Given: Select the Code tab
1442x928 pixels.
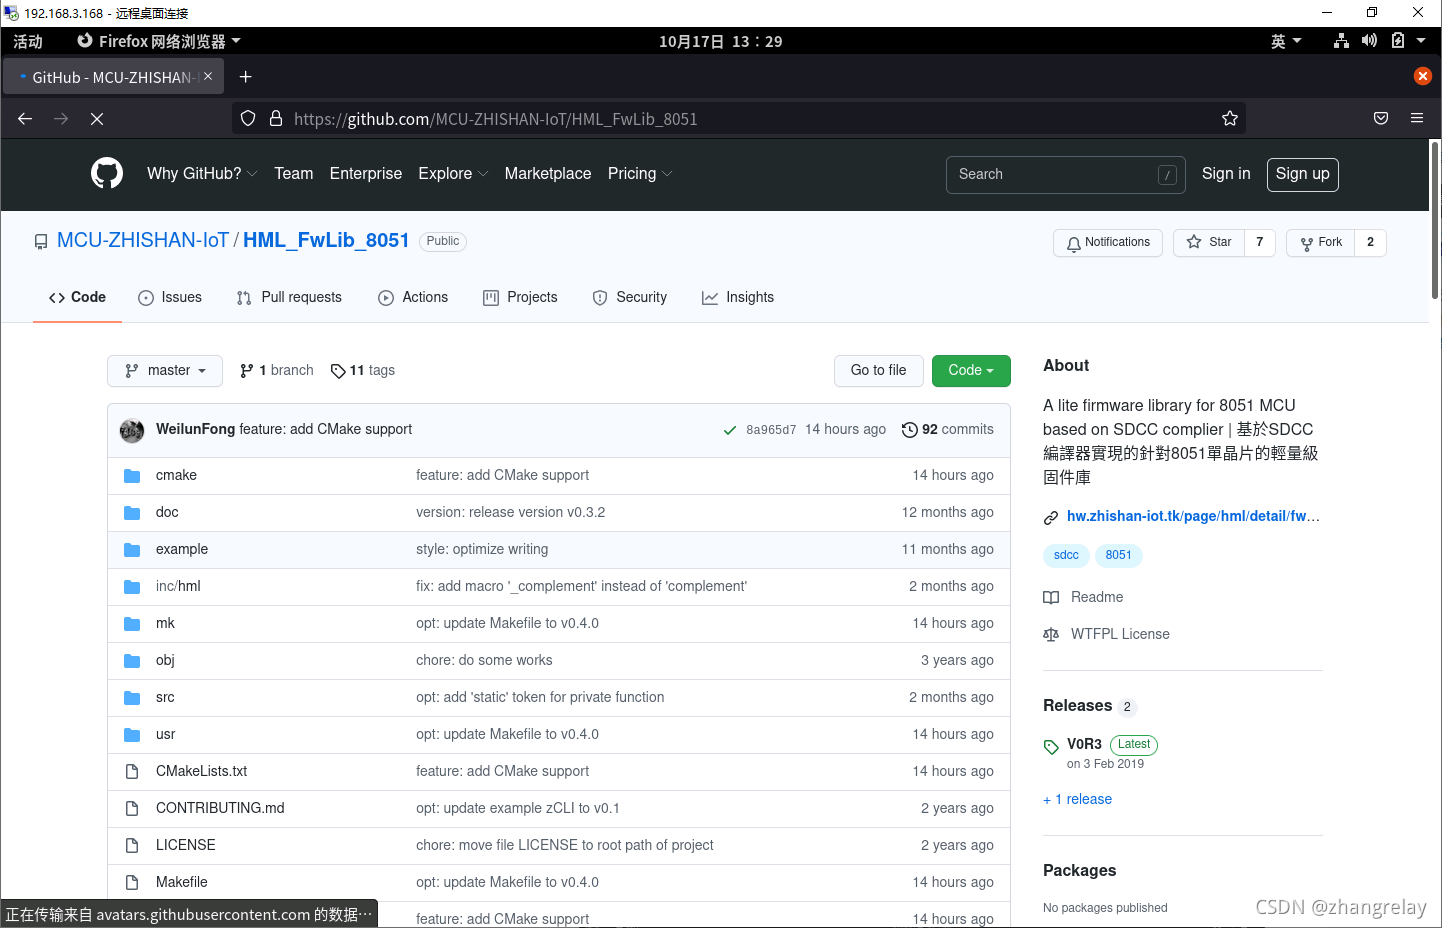Looking at the screenshot, I should (77, 297).
